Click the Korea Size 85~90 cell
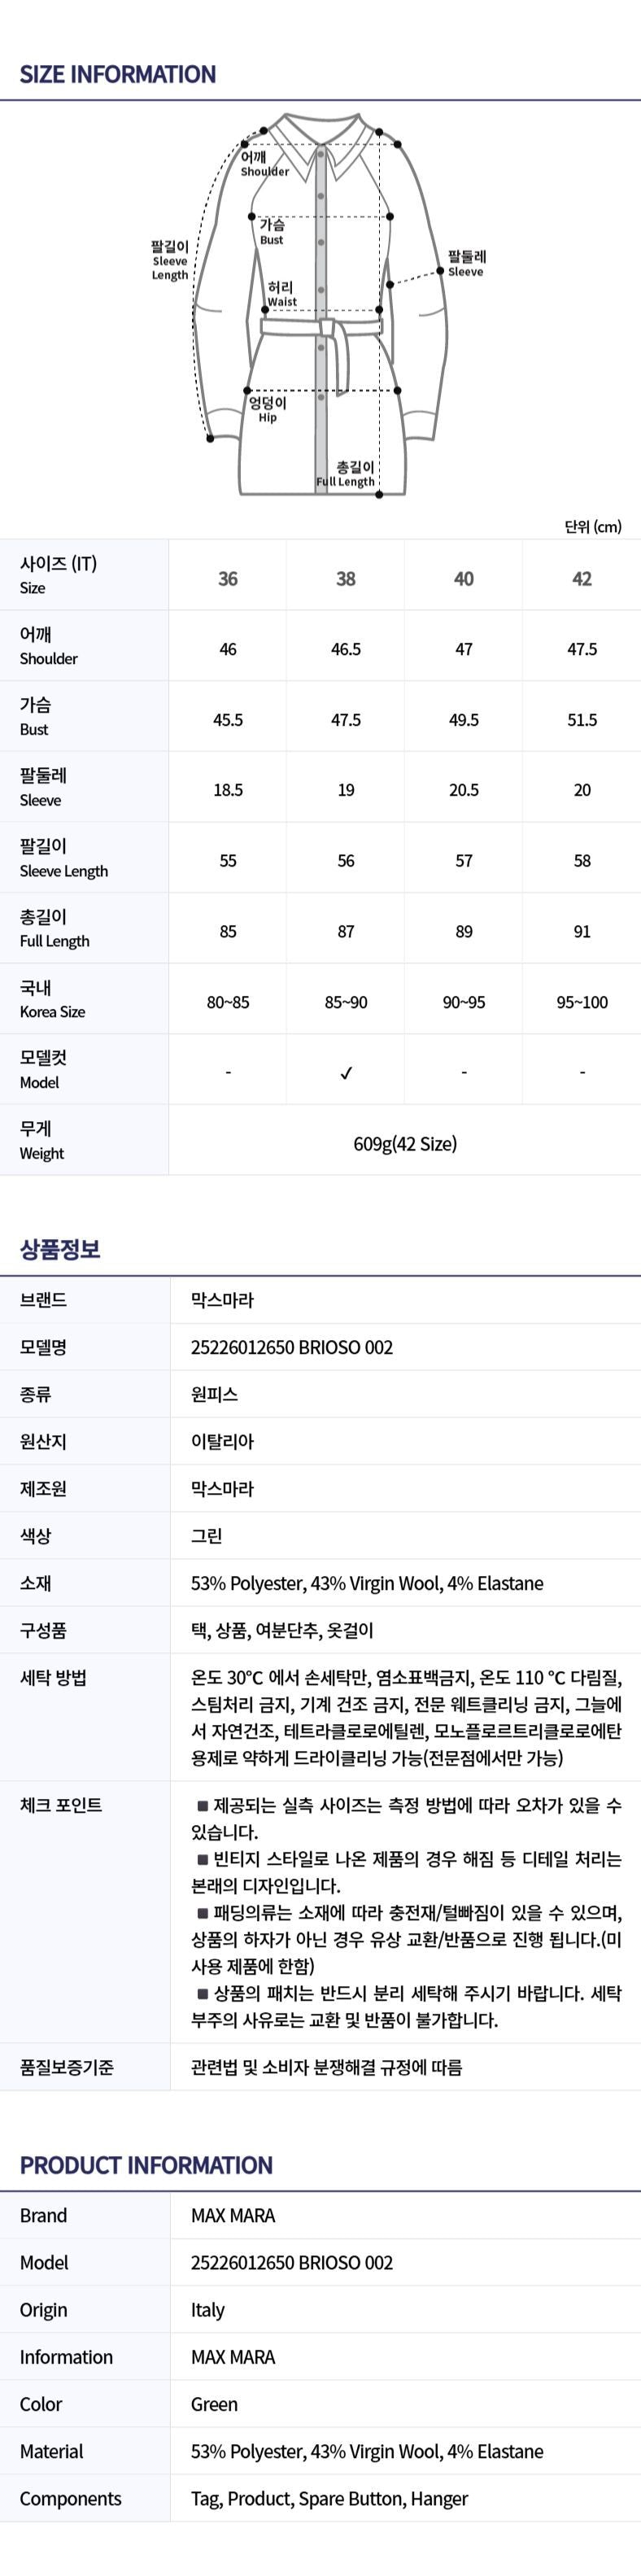This screenshot has height=2576, width=641. point(346,1002)
